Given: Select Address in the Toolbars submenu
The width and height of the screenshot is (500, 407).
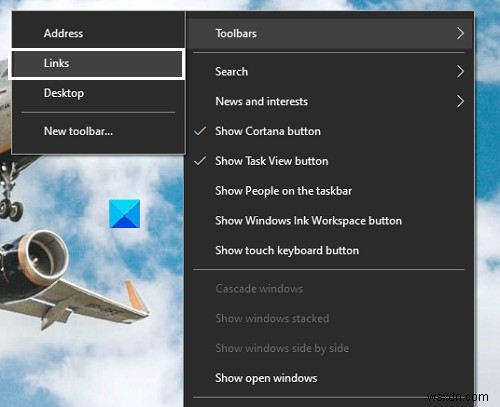Looking at the screenshot, I should pyautogui.click(x=98, y=33).
